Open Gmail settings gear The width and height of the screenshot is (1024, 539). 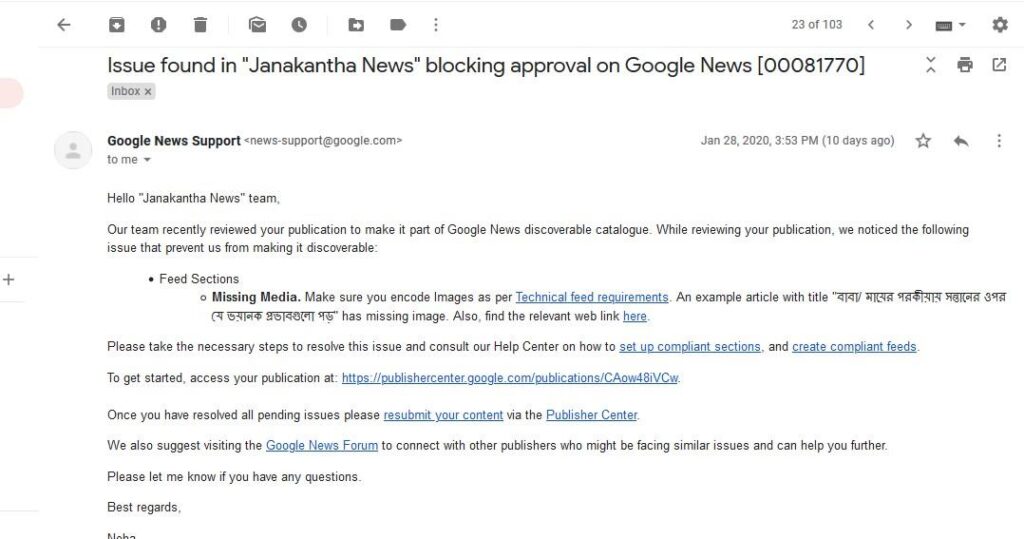point(1000,25)
